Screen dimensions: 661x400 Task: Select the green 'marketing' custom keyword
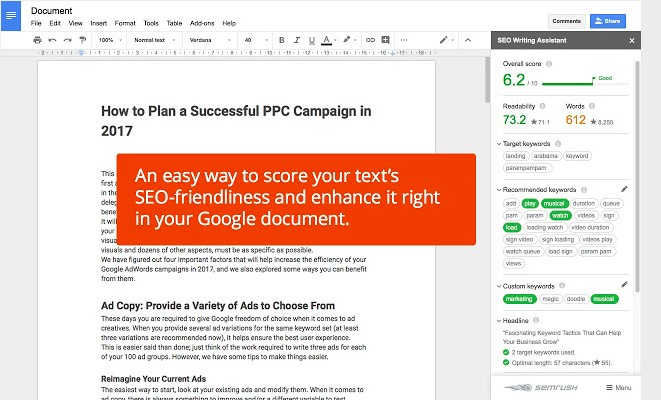coord(519,299)
